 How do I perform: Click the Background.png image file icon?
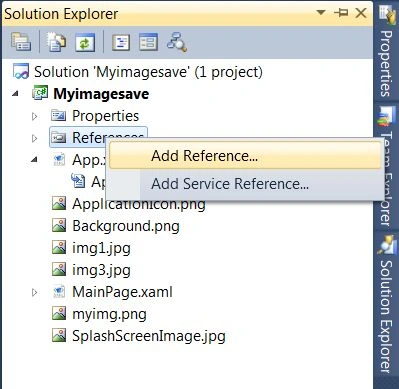click(59, 225)
